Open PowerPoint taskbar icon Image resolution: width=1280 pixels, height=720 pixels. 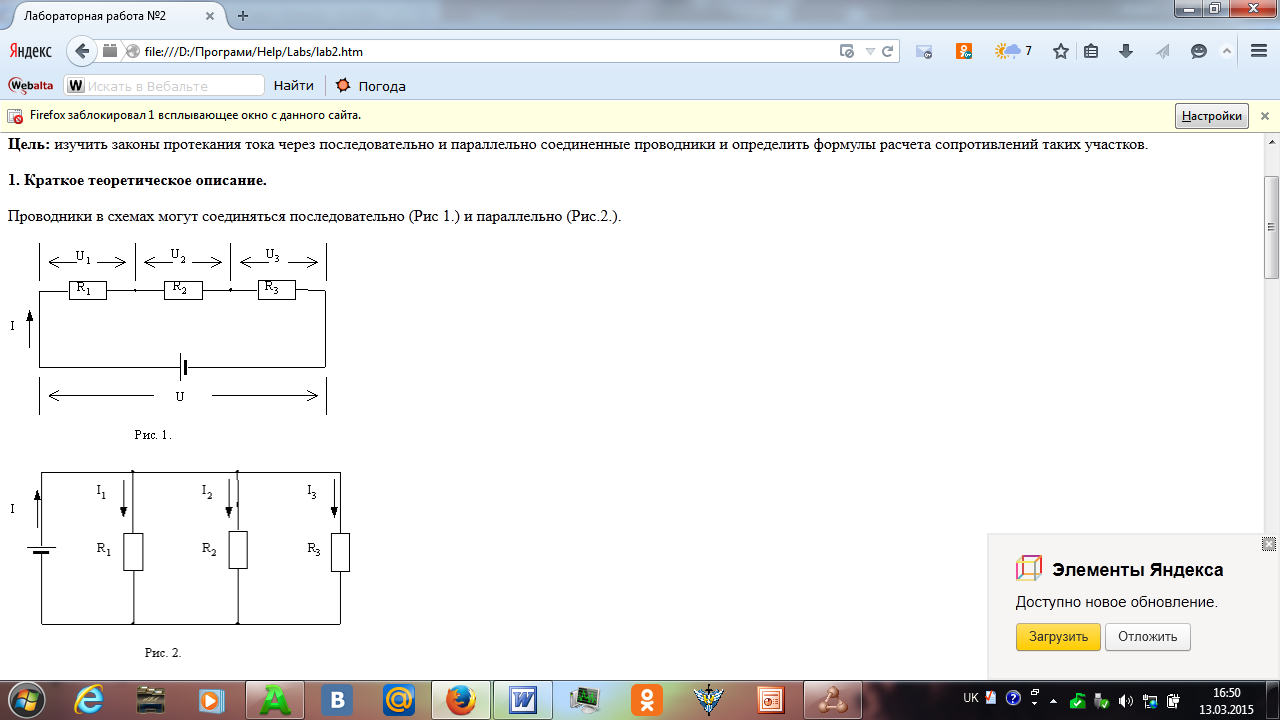[771, 700]
